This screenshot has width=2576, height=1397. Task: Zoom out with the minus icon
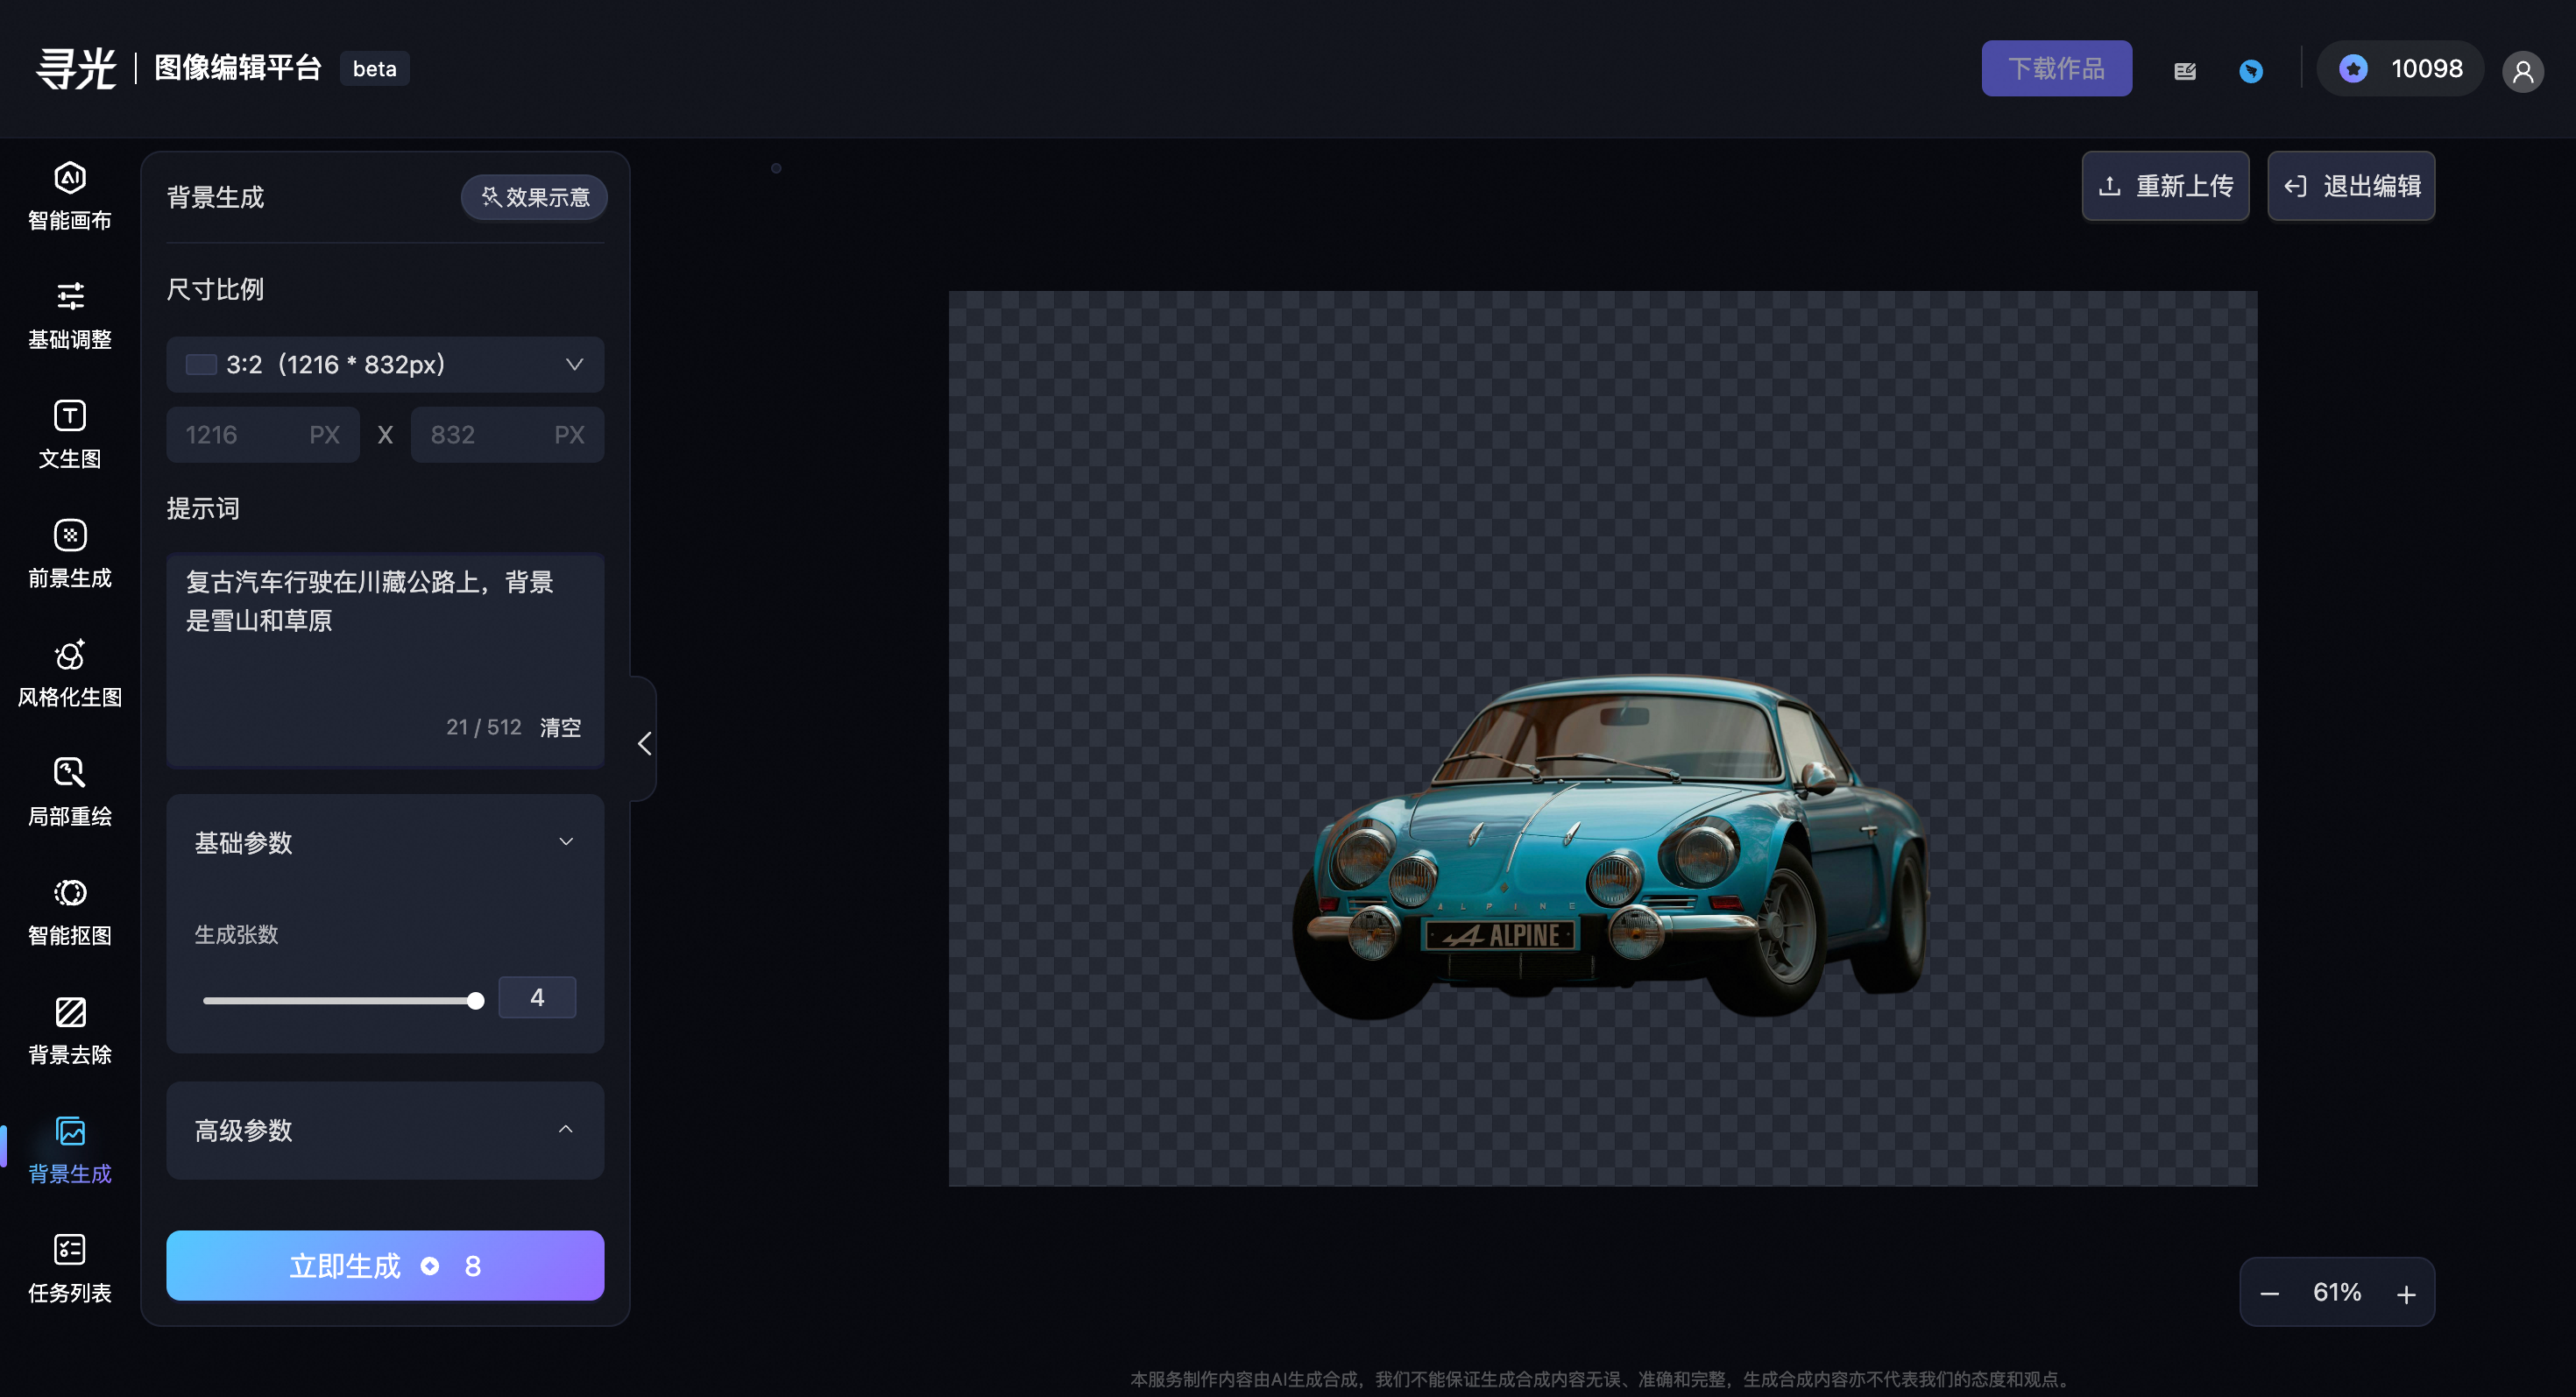[x=2270, y=1293]
